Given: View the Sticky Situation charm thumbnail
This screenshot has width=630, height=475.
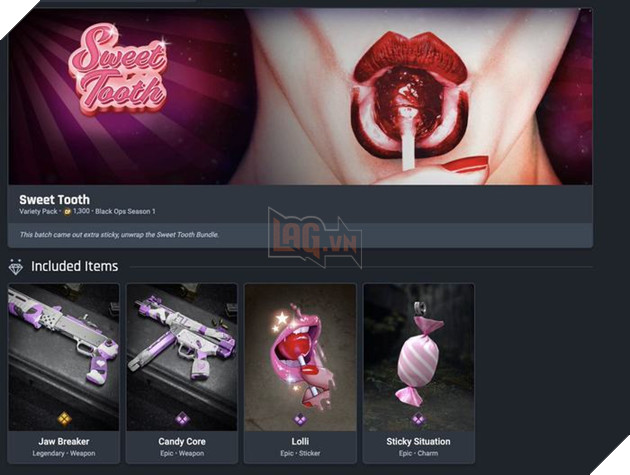Looking at the screenshot, I should tap(418, 357).
